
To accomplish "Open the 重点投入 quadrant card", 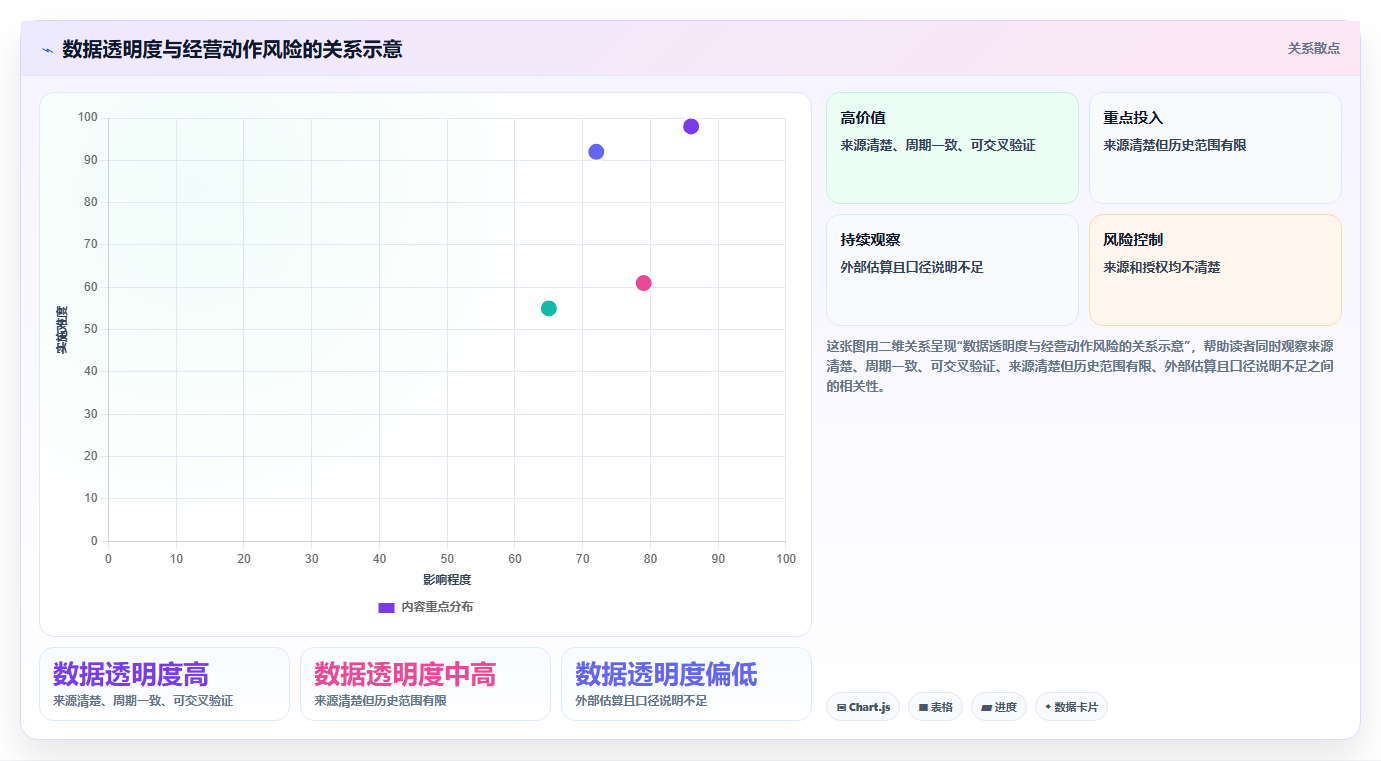I will click(x=1215, y=148).
